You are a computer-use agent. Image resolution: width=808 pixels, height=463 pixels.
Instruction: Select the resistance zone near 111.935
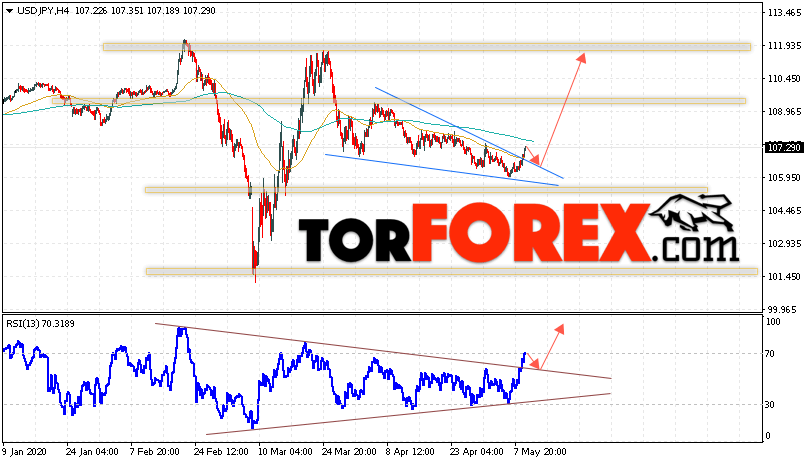coord(427,47)
